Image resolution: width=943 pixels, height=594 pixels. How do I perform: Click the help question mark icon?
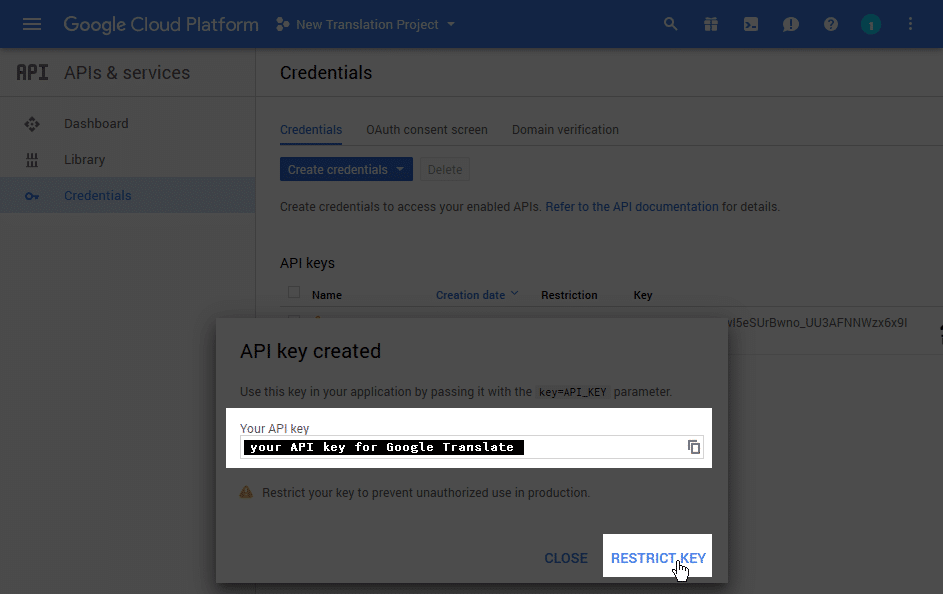[x=831, y=25]
